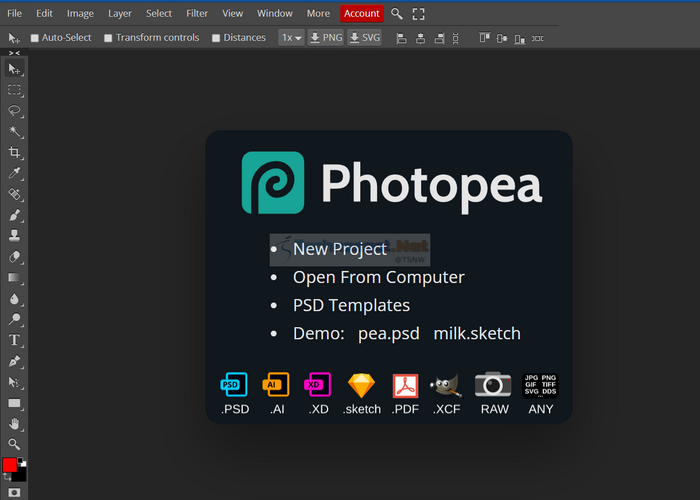
Task: Select the Move tool in left toolbar
Action: (14, 69)
